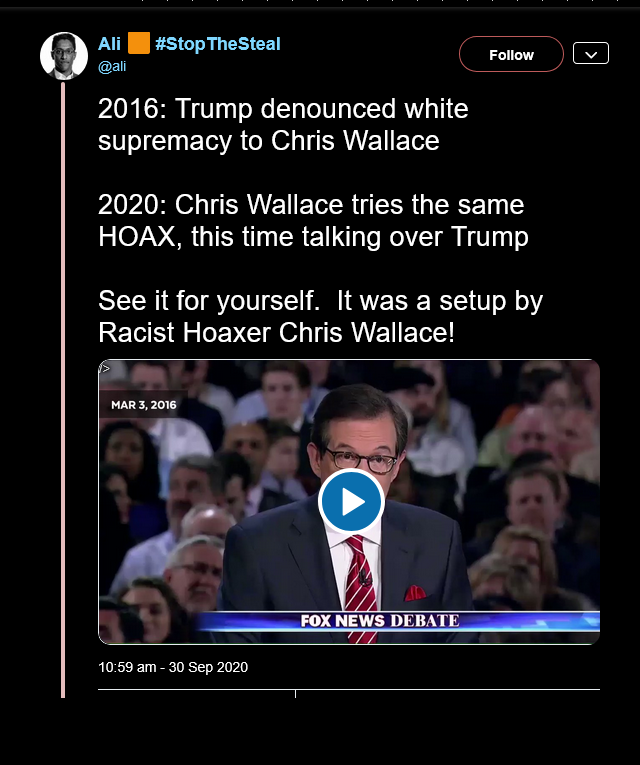Click the FOX NEWS DEBATE banner on video

point(380,621)
